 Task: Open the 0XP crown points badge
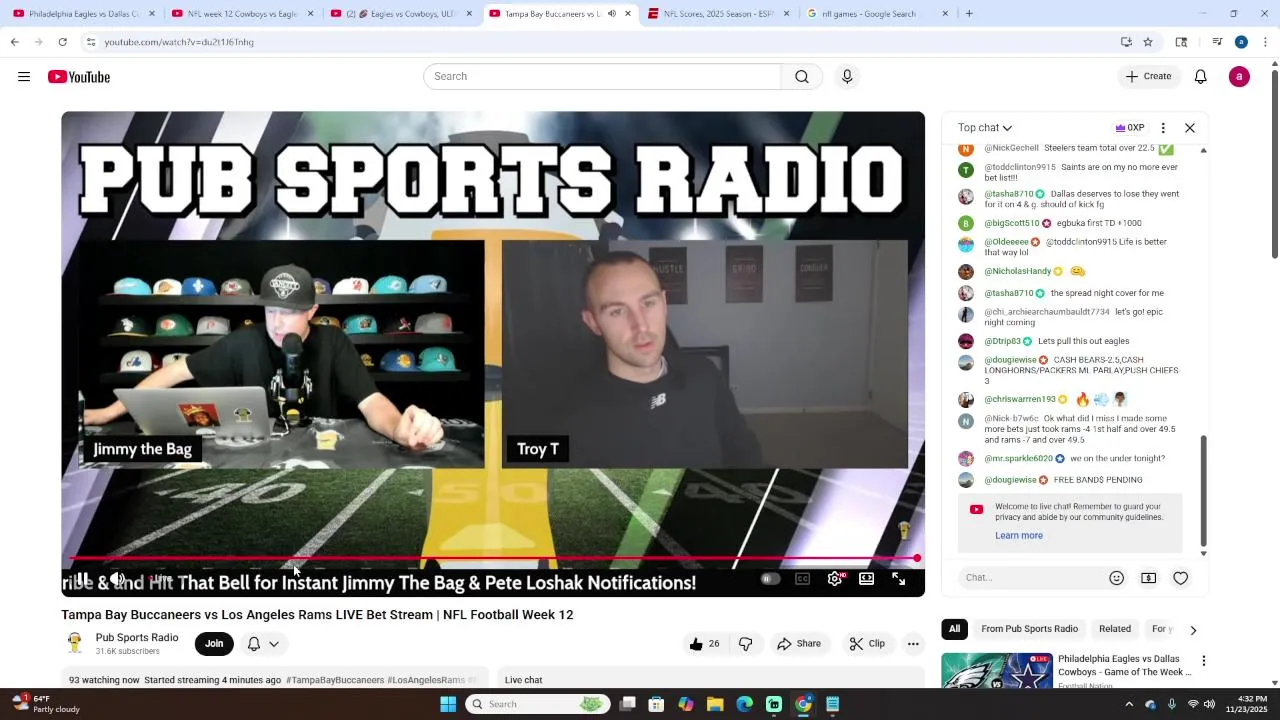pos(1130,128)
